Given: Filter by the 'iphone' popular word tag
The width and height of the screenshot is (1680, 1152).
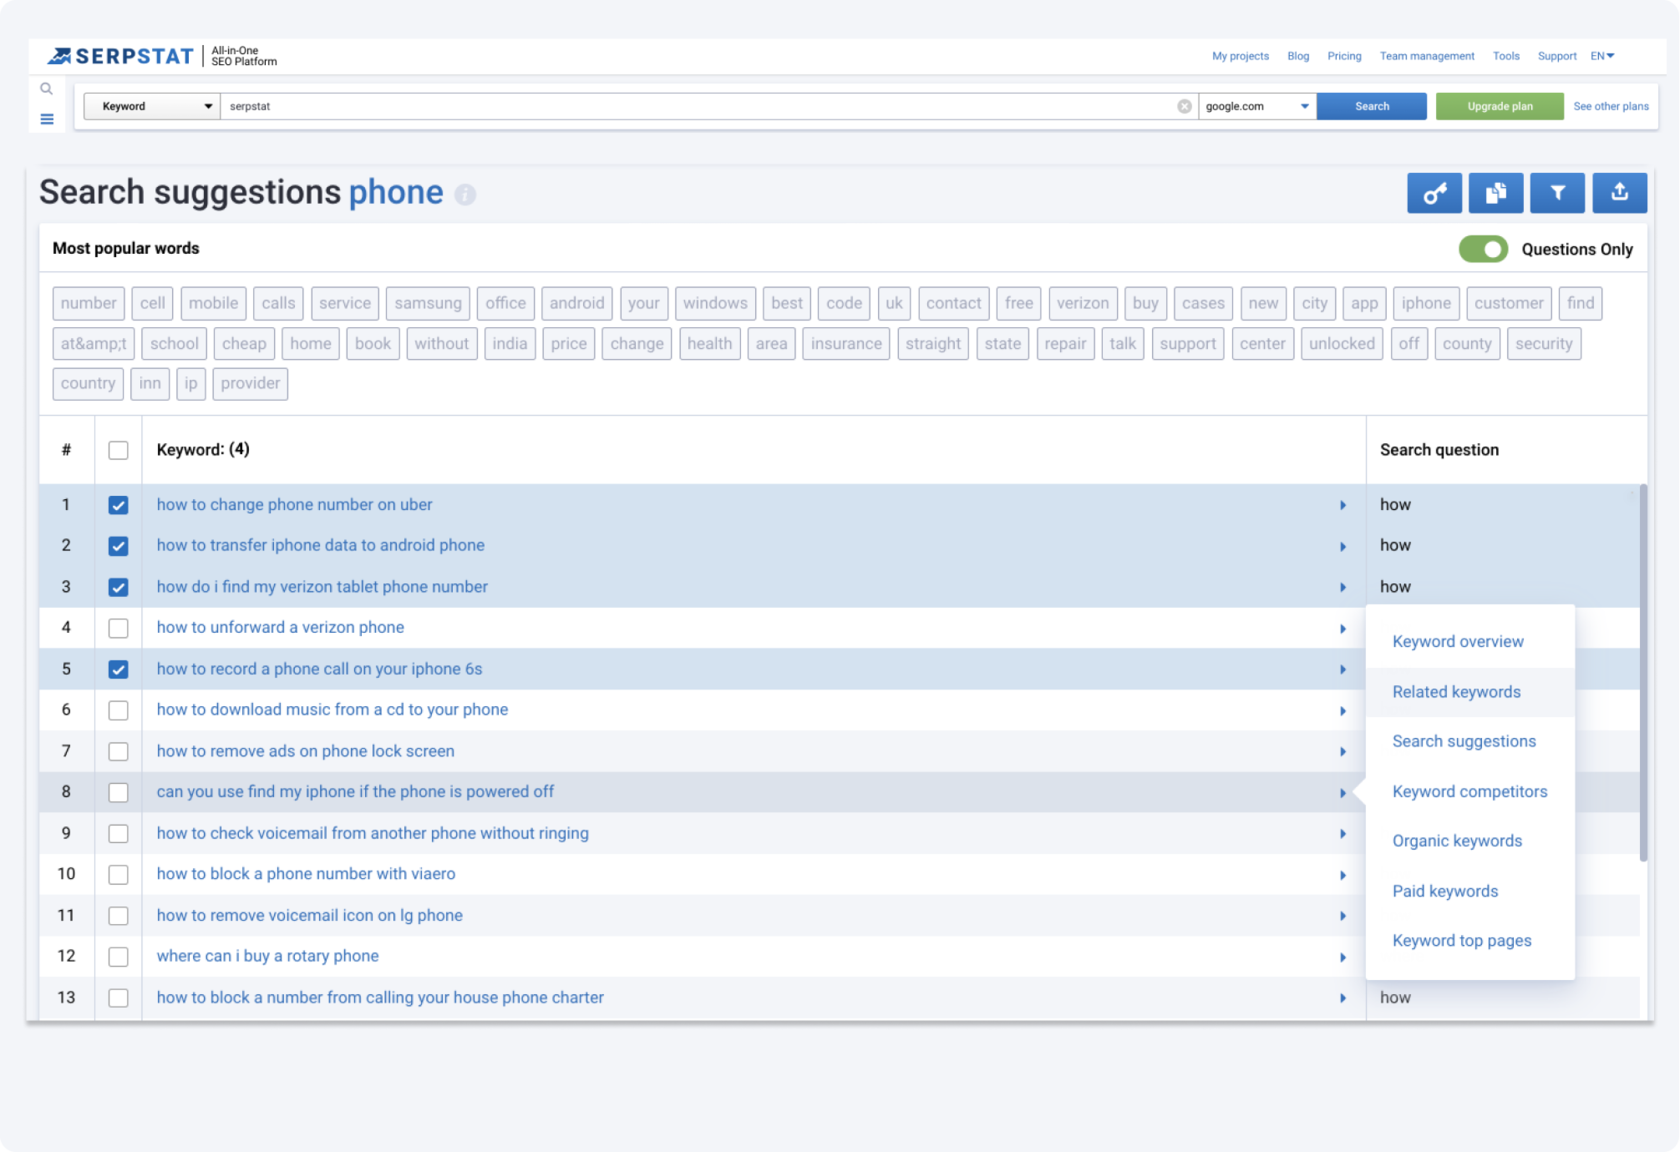Looking at the screenshot, I should (1426, 303).
